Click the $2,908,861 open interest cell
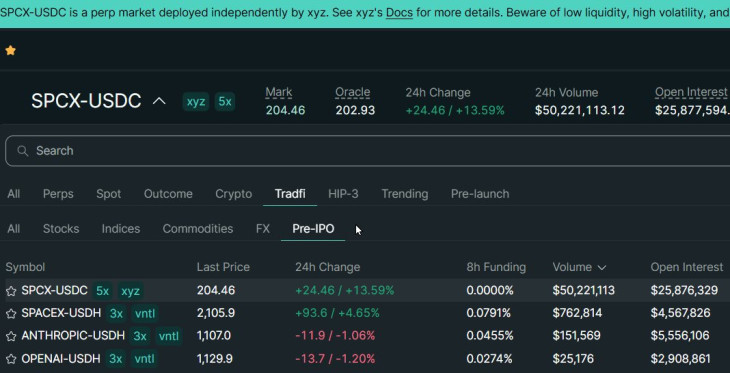 (681, 359)
